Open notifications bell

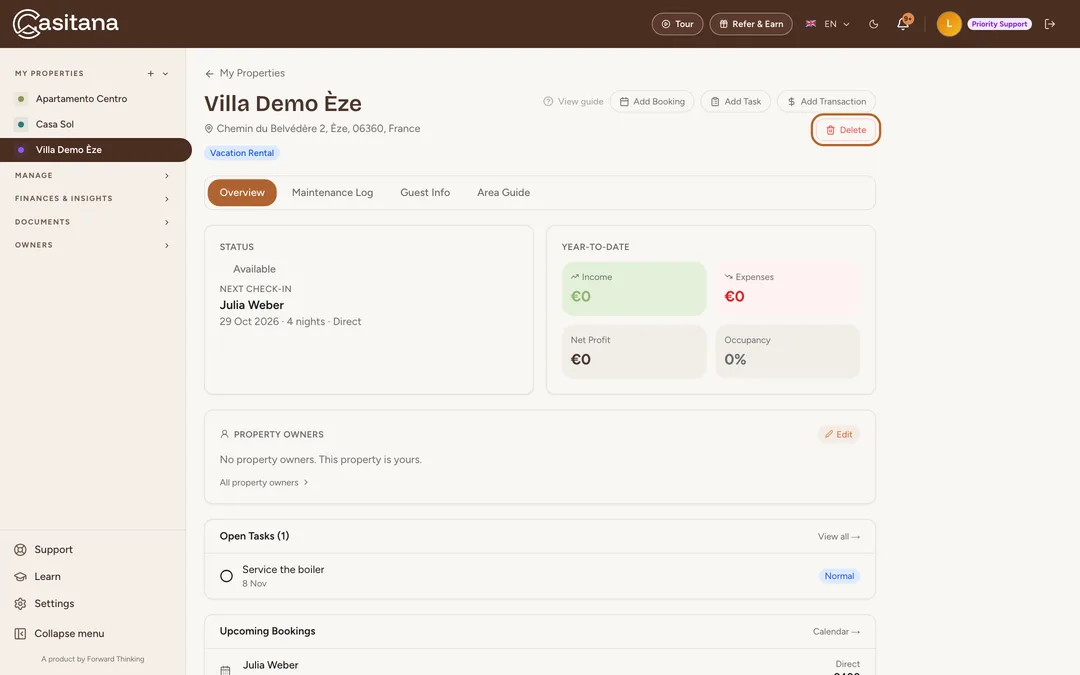pos(903,24)
